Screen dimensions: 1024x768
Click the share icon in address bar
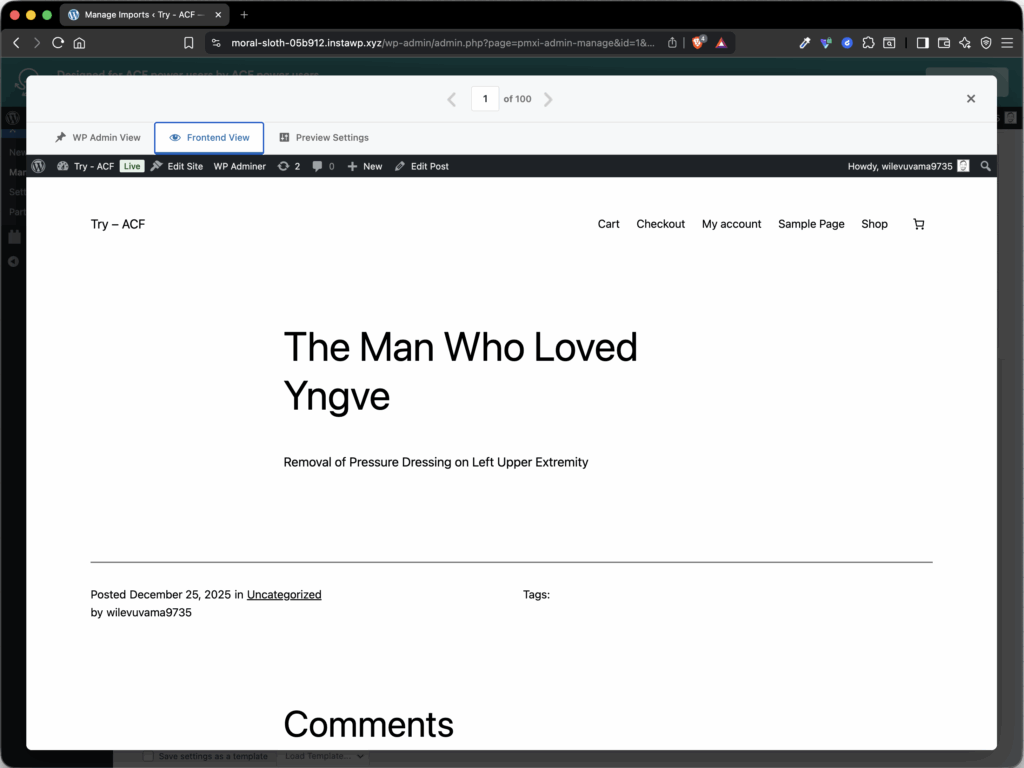pyautogui.click(x=672, y=43)
